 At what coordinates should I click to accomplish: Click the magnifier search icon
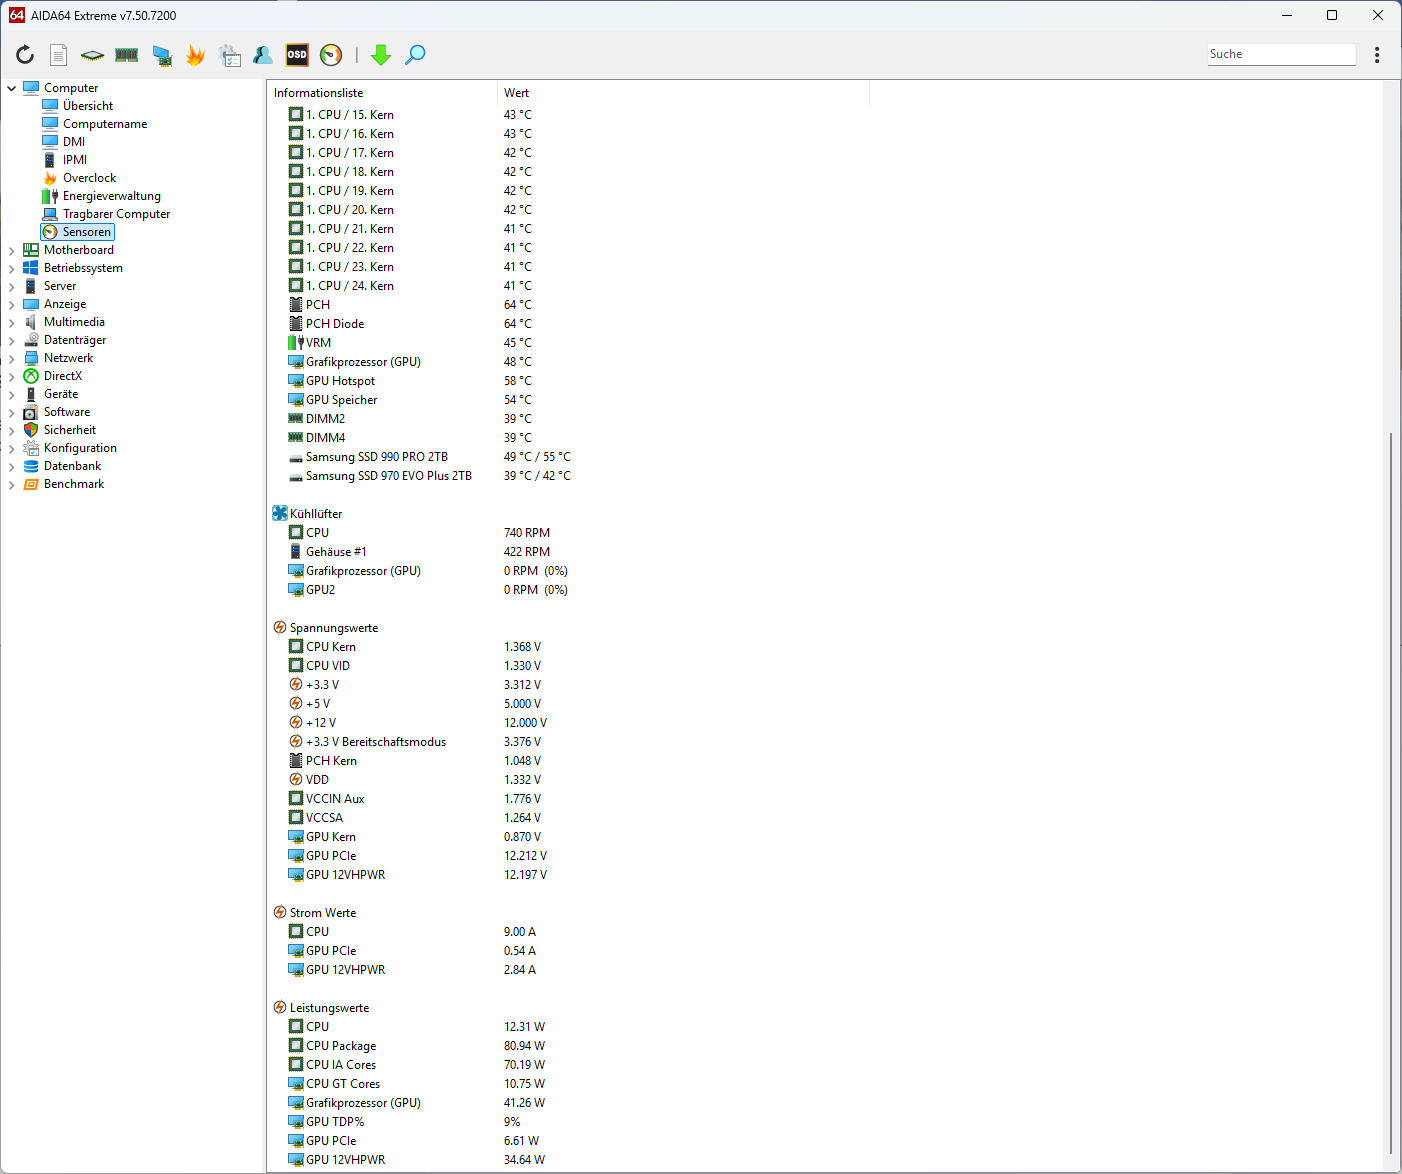415,55
